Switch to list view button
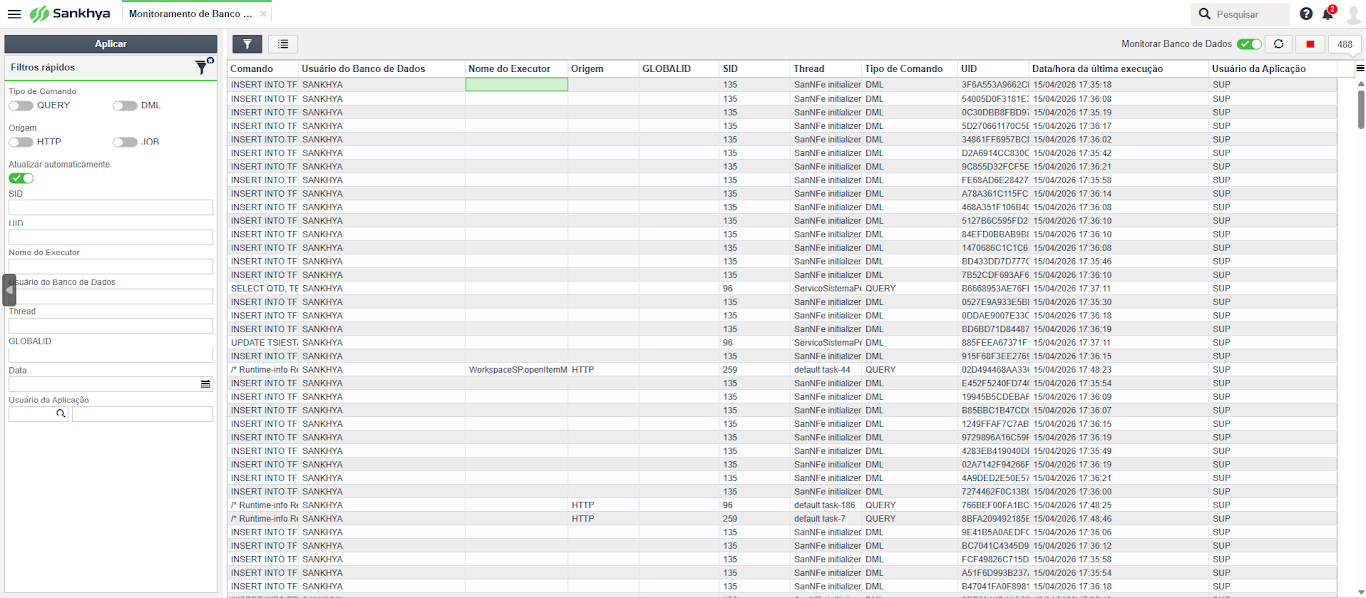 [x=283, y=44]
